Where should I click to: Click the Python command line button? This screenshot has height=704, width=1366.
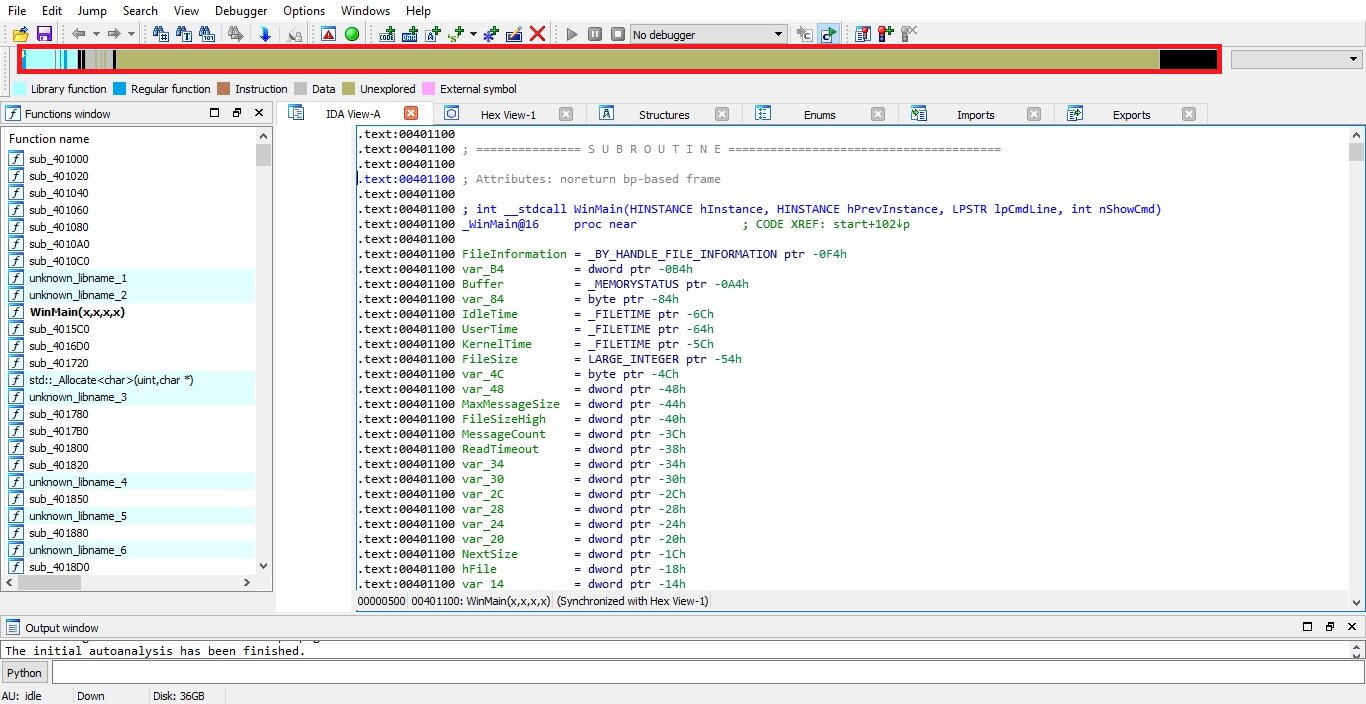pos(25,673)
